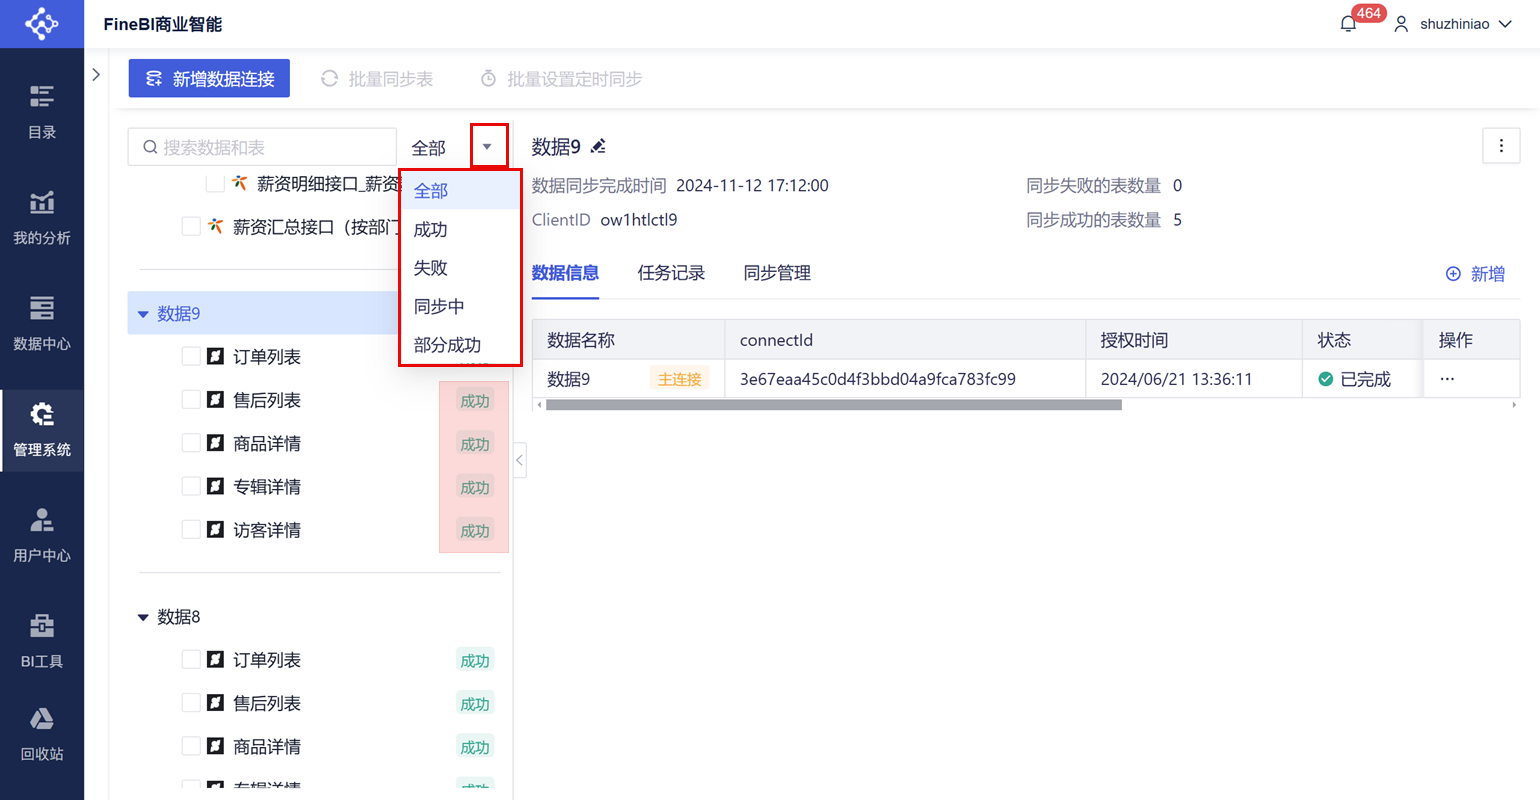1540x800 pixels.
Task: Click the user avatar icon
Action: click(x=1401, y=24)
